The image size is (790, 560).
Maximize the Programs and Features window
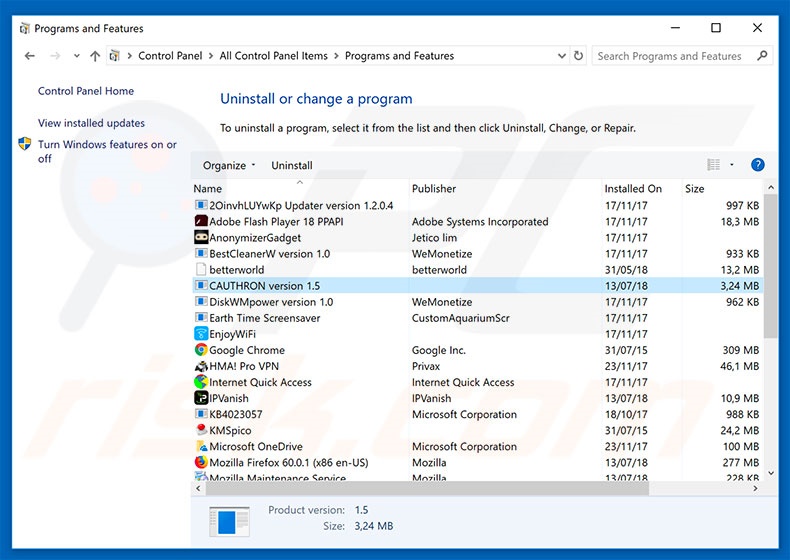tap(715, 28)
